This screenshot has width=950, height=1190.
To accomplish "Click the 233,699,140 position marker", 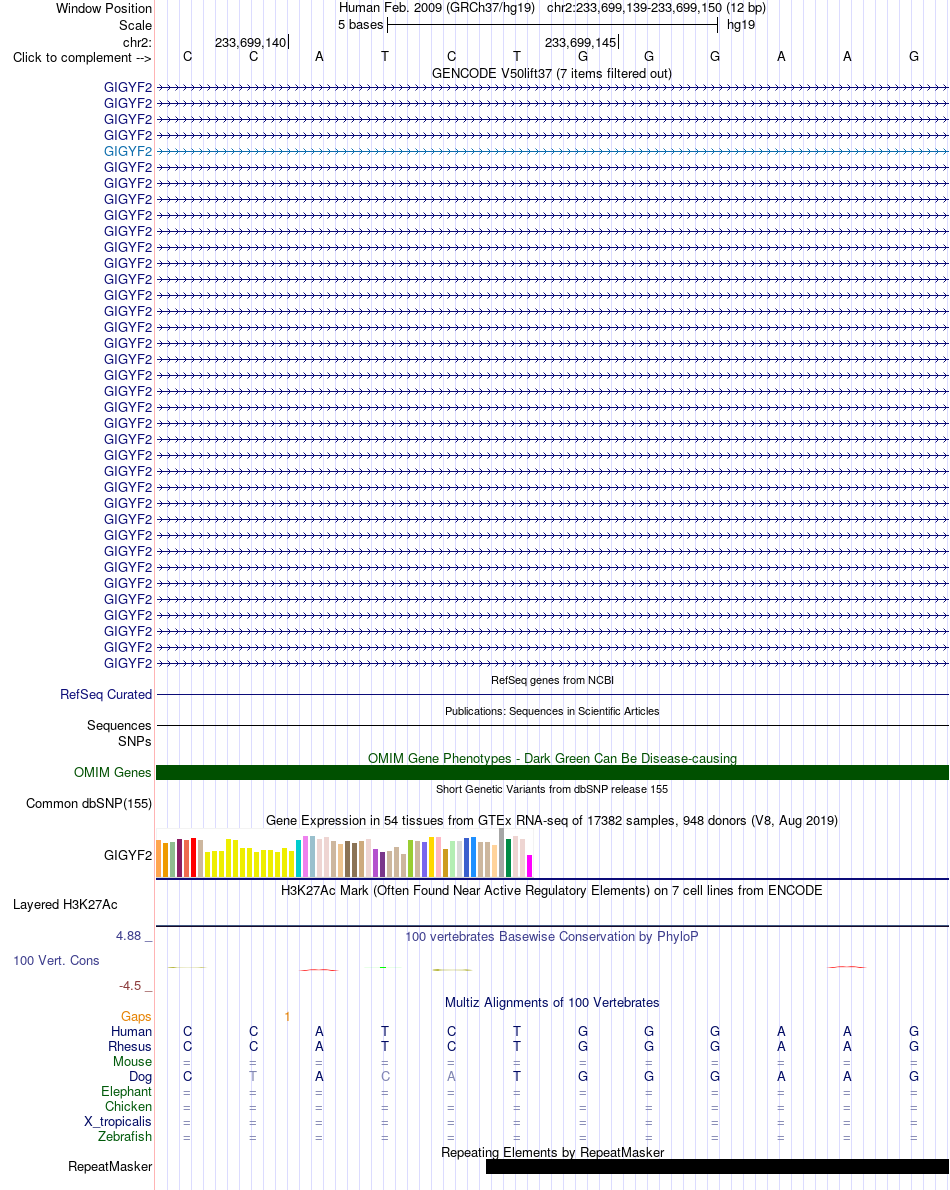I will (250, 42).
